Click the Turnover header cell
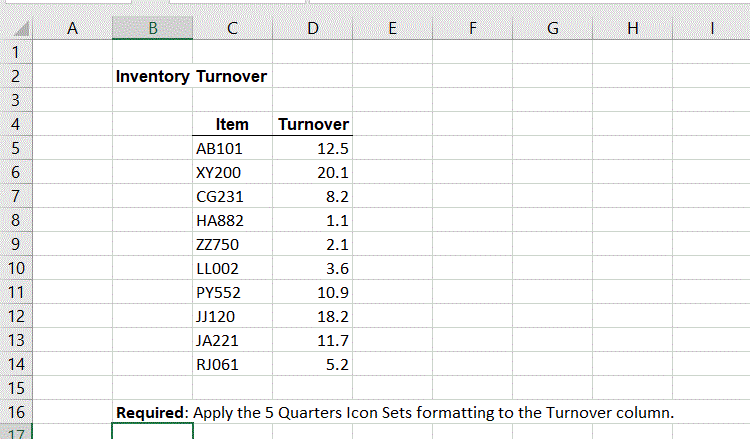The height and width of the screenshot is (439, 750). (x=312, y=124)
